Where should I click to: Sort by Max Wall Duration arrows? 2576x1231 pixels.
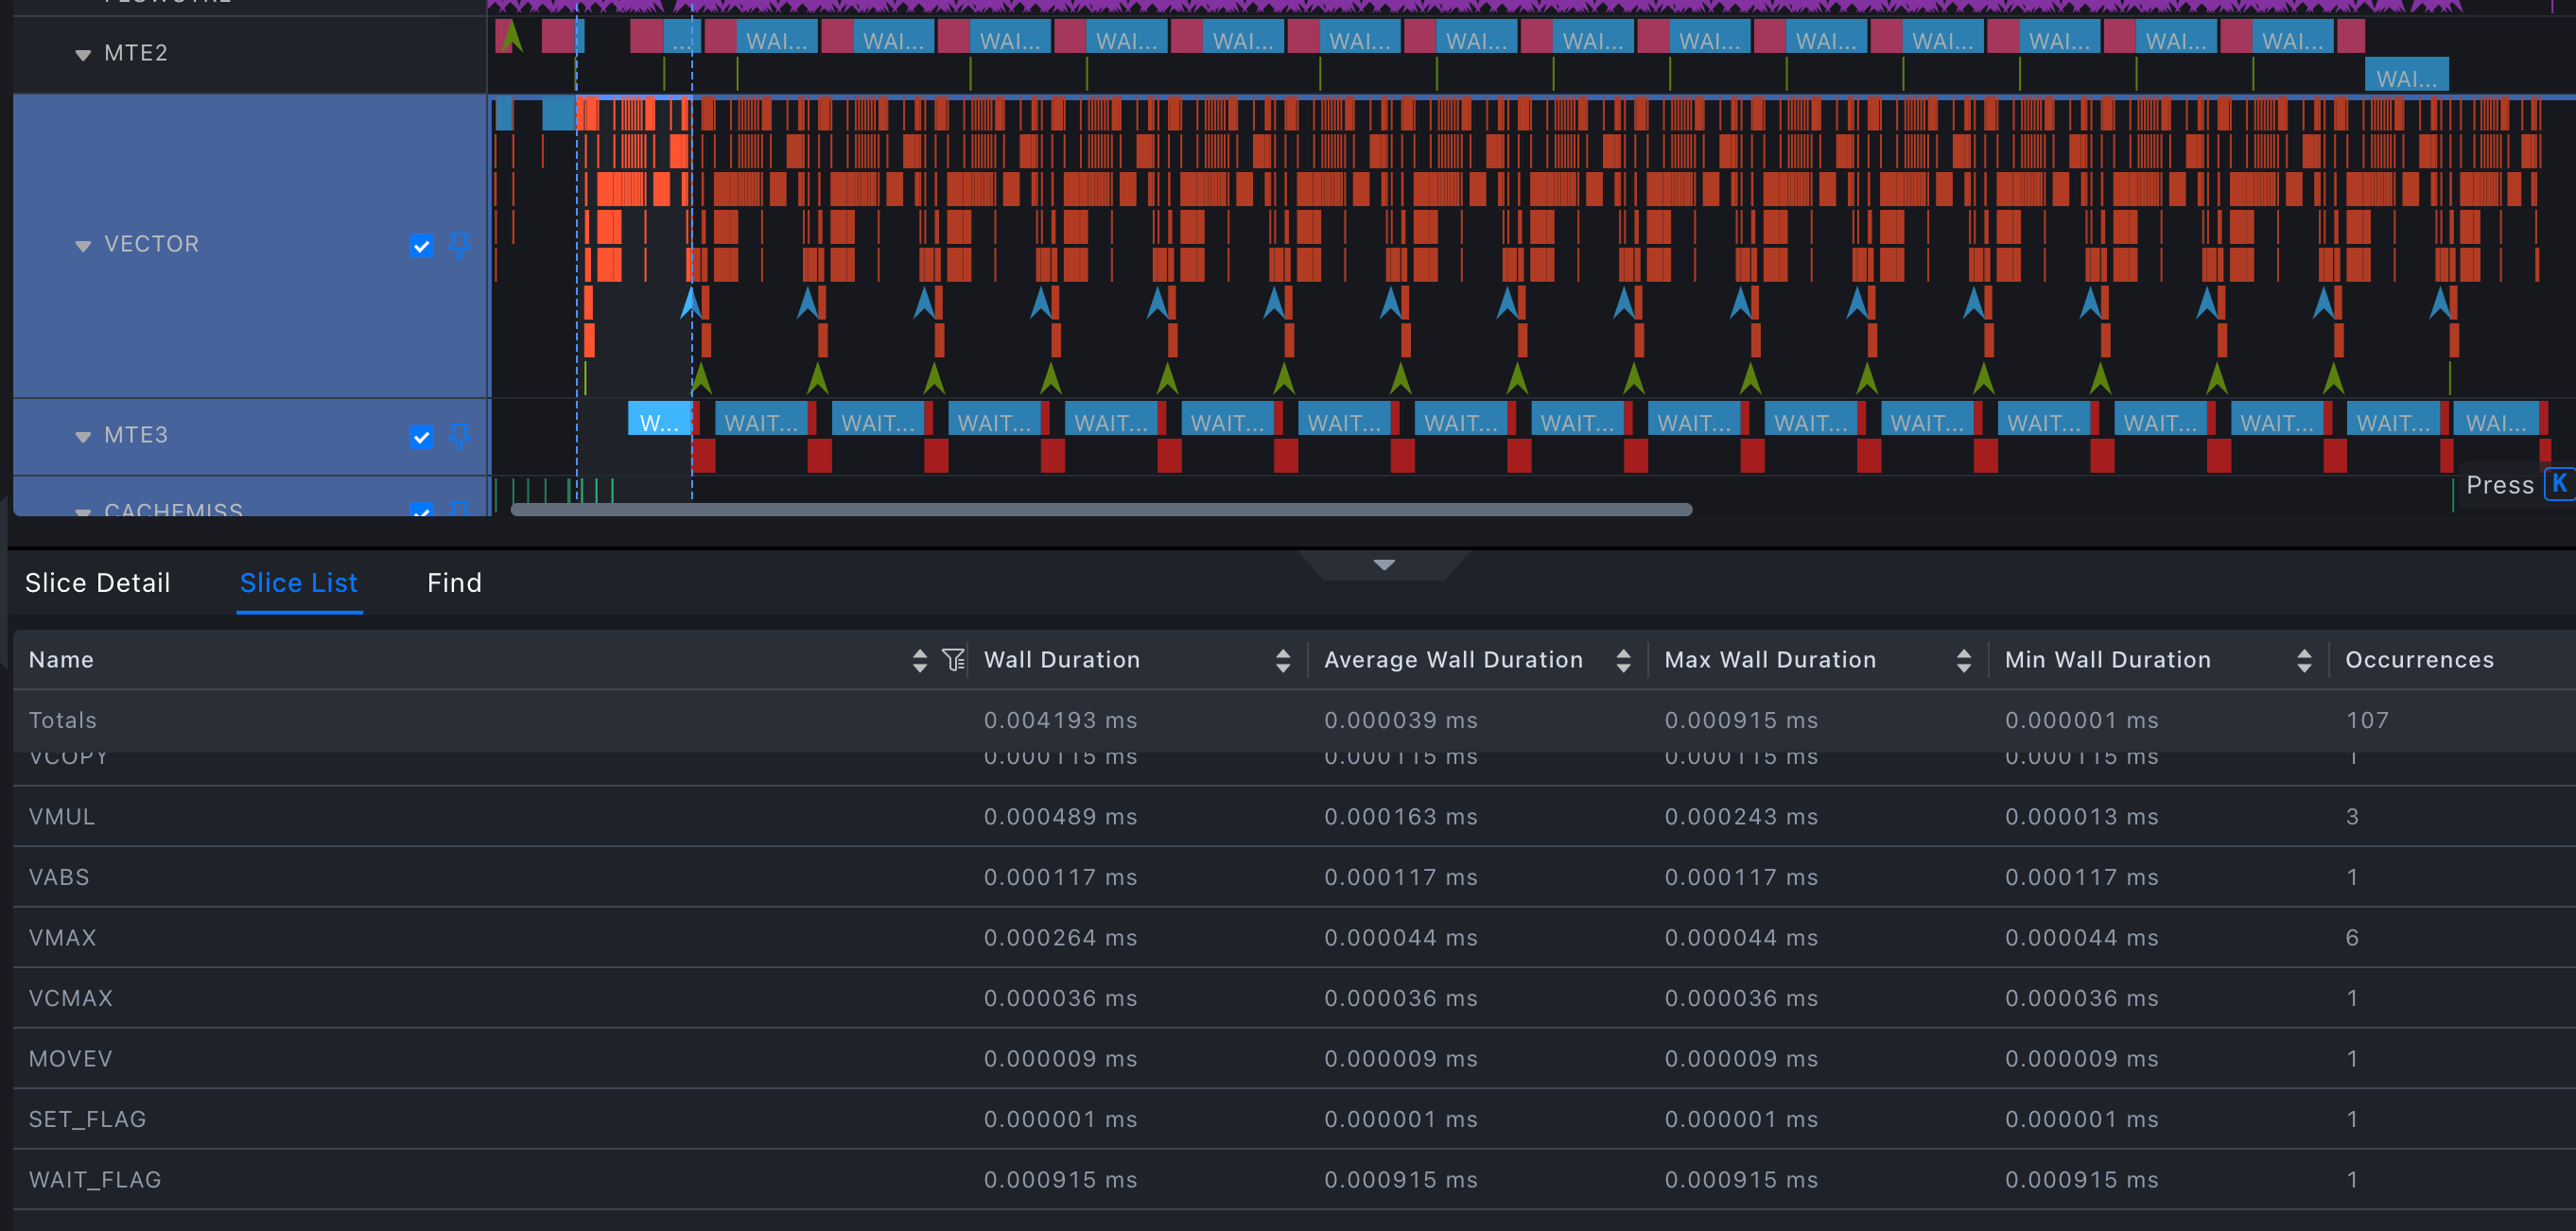(x=1964, y=660)
